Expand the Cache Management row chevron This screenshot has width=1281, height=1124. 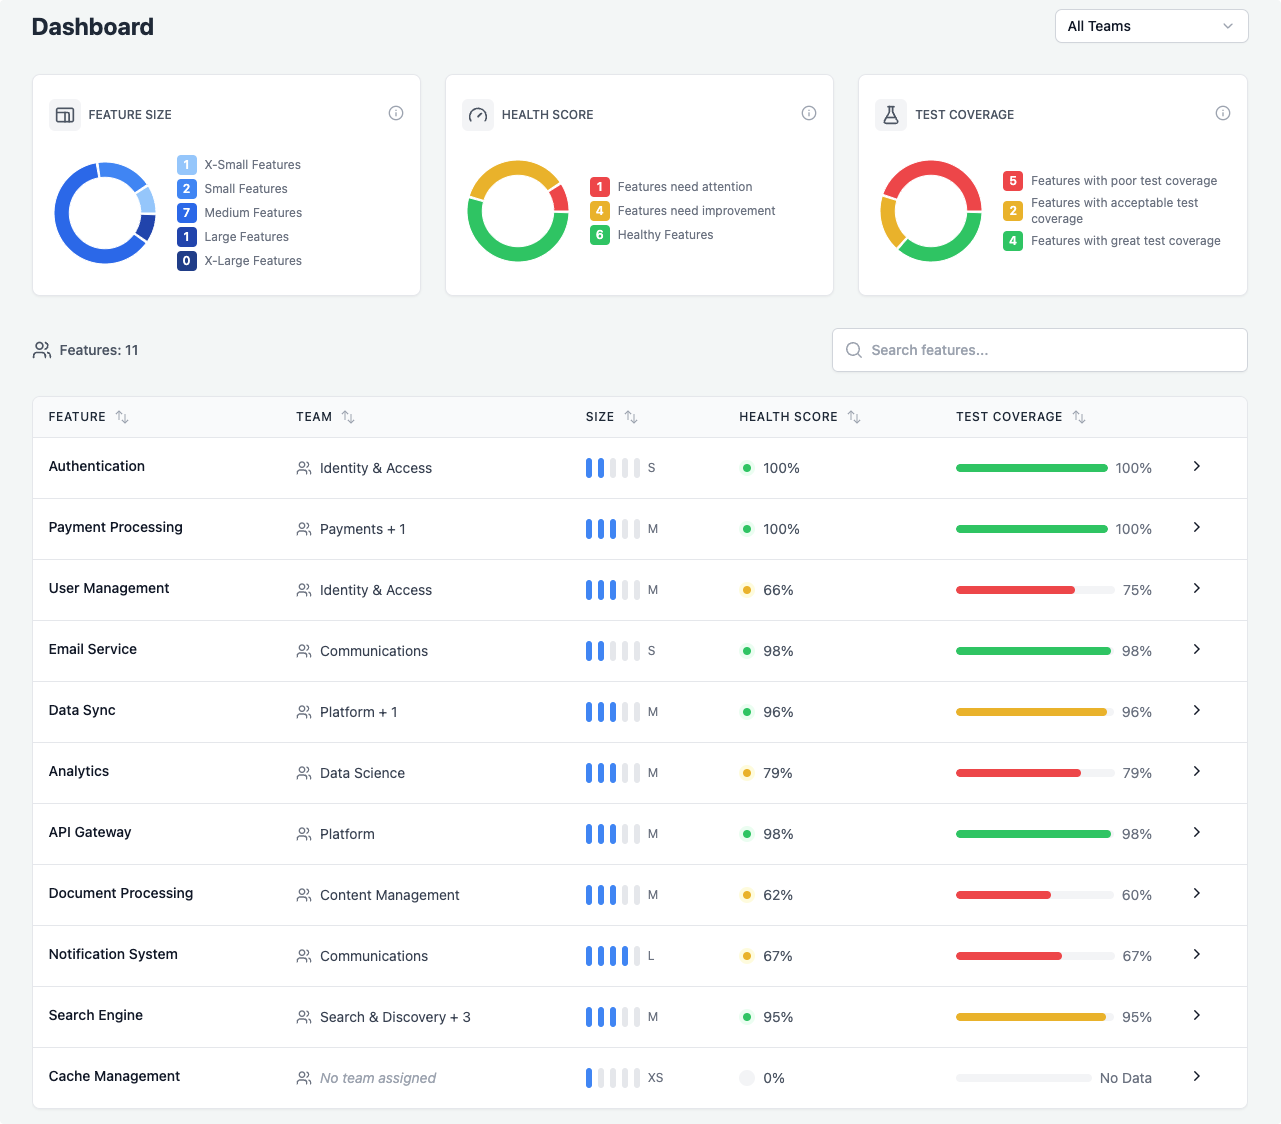pos(1196,1077)
